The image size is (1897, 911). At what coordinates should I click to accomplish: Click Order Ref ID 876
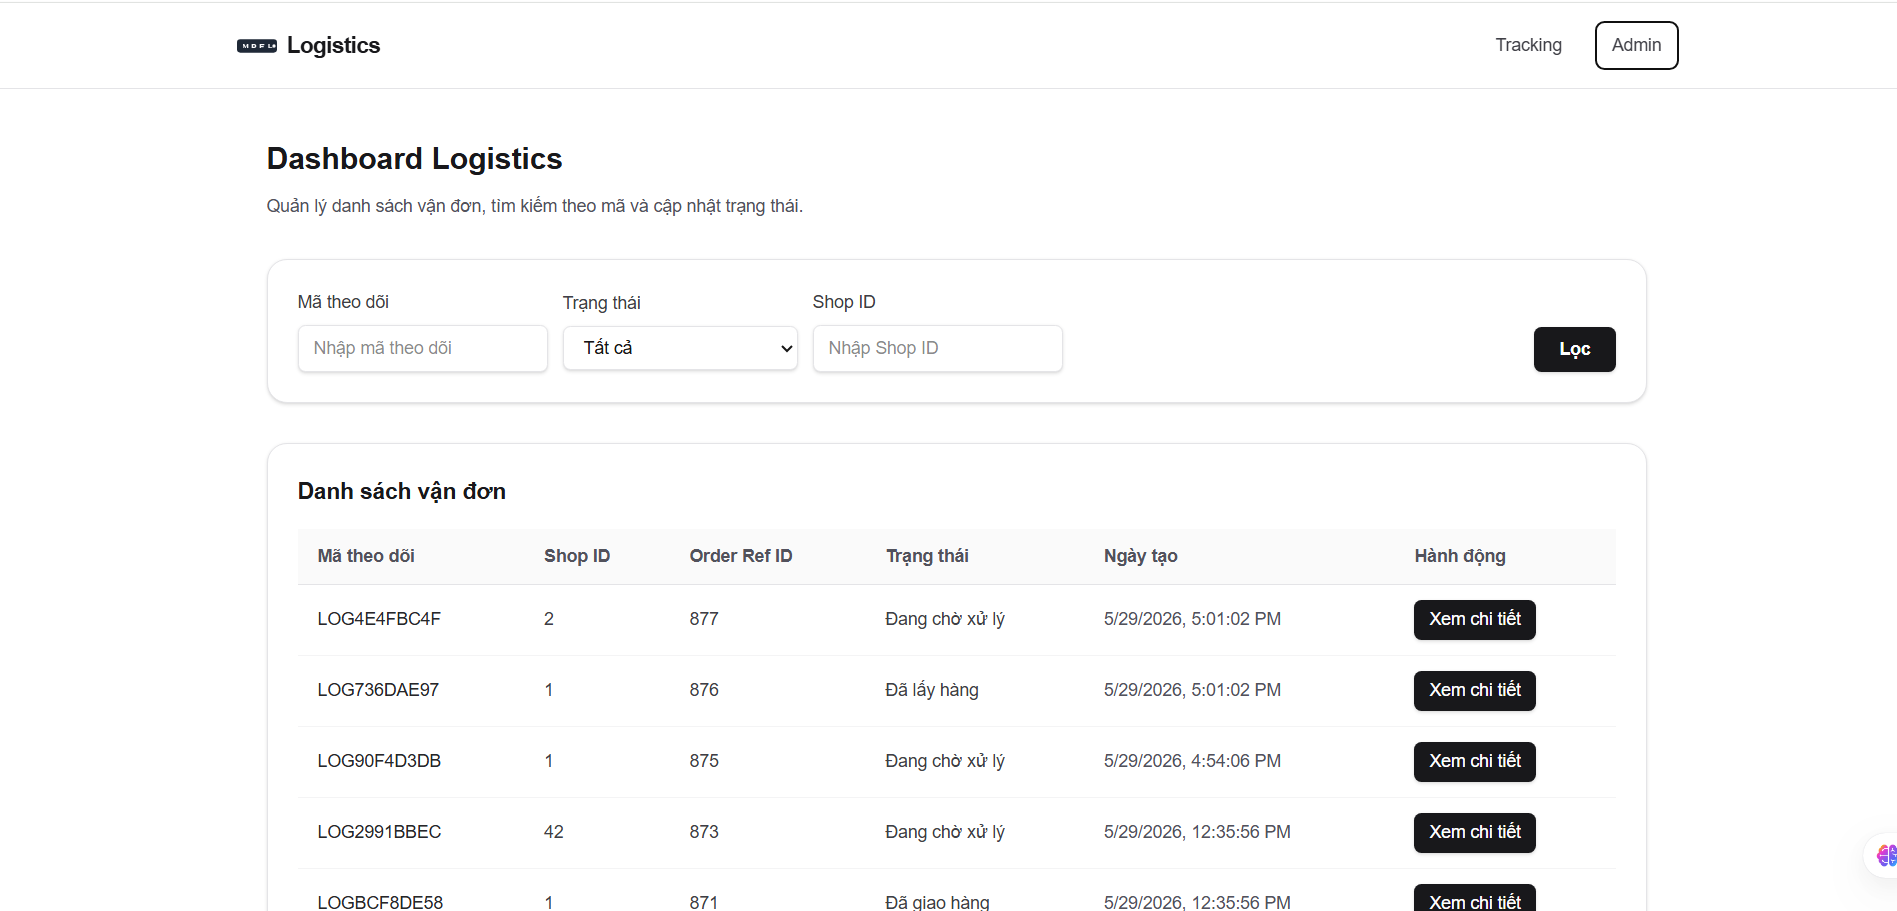(x=704, y=690)
